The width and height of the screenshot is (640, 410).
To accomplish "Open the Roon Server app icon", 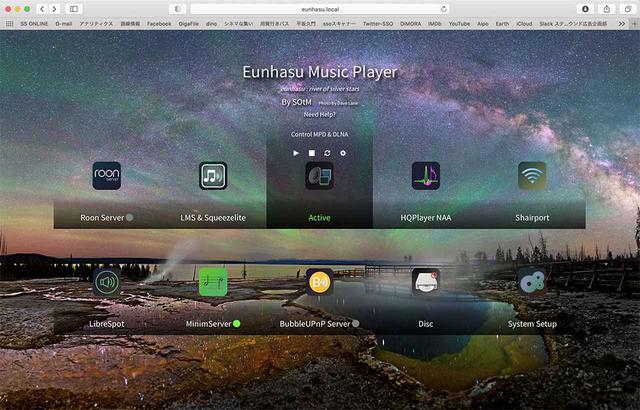I will [107, 176].
